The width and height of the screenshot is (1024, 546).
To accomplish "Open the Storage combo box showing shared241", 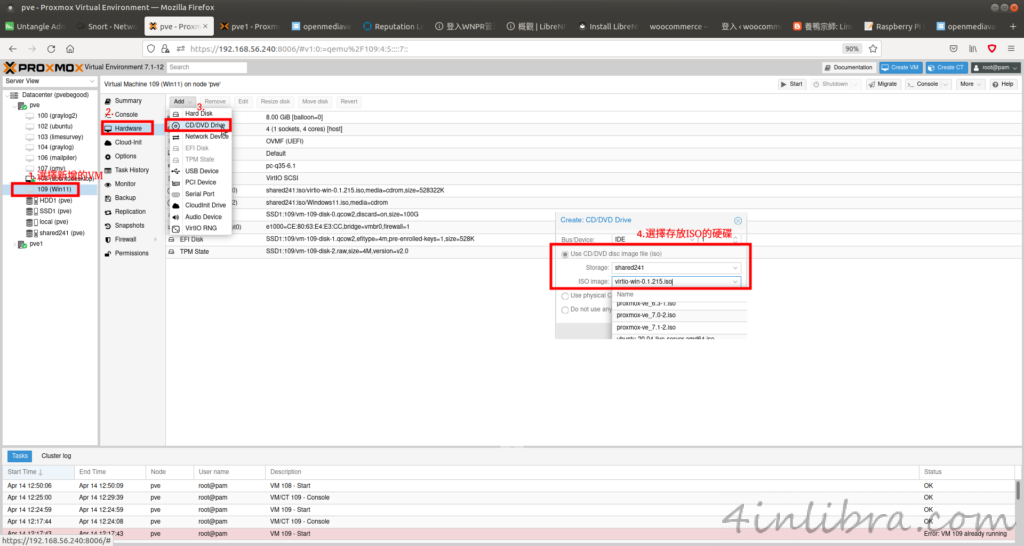I will 676,268.
